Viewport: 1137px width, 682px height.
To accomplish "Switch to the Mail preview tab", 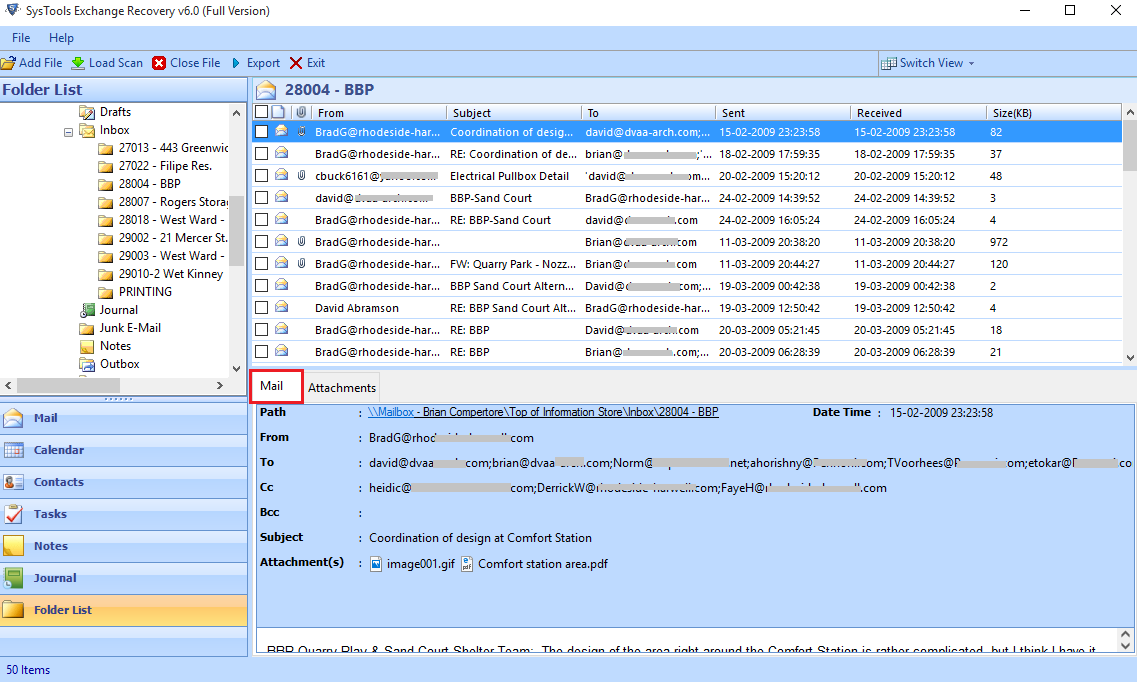I will (x=276, y=386).
